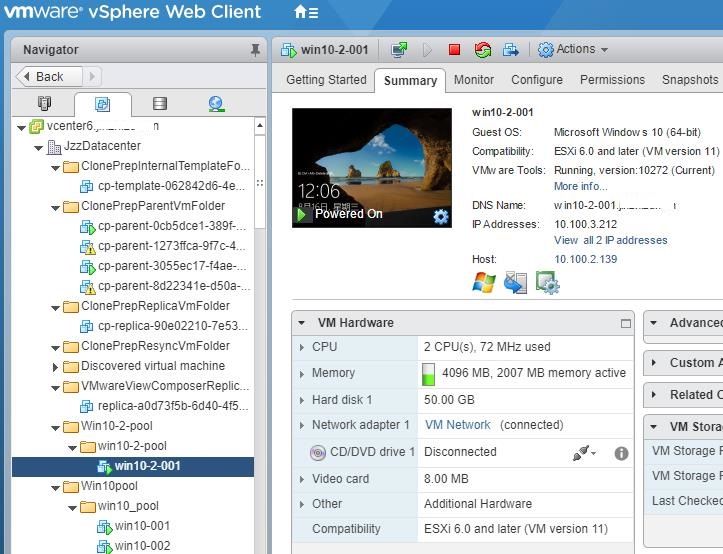The image size is (723, 554).
Task: Collapse the ClonePrepParentVmFolder
Action: (55, 208)
